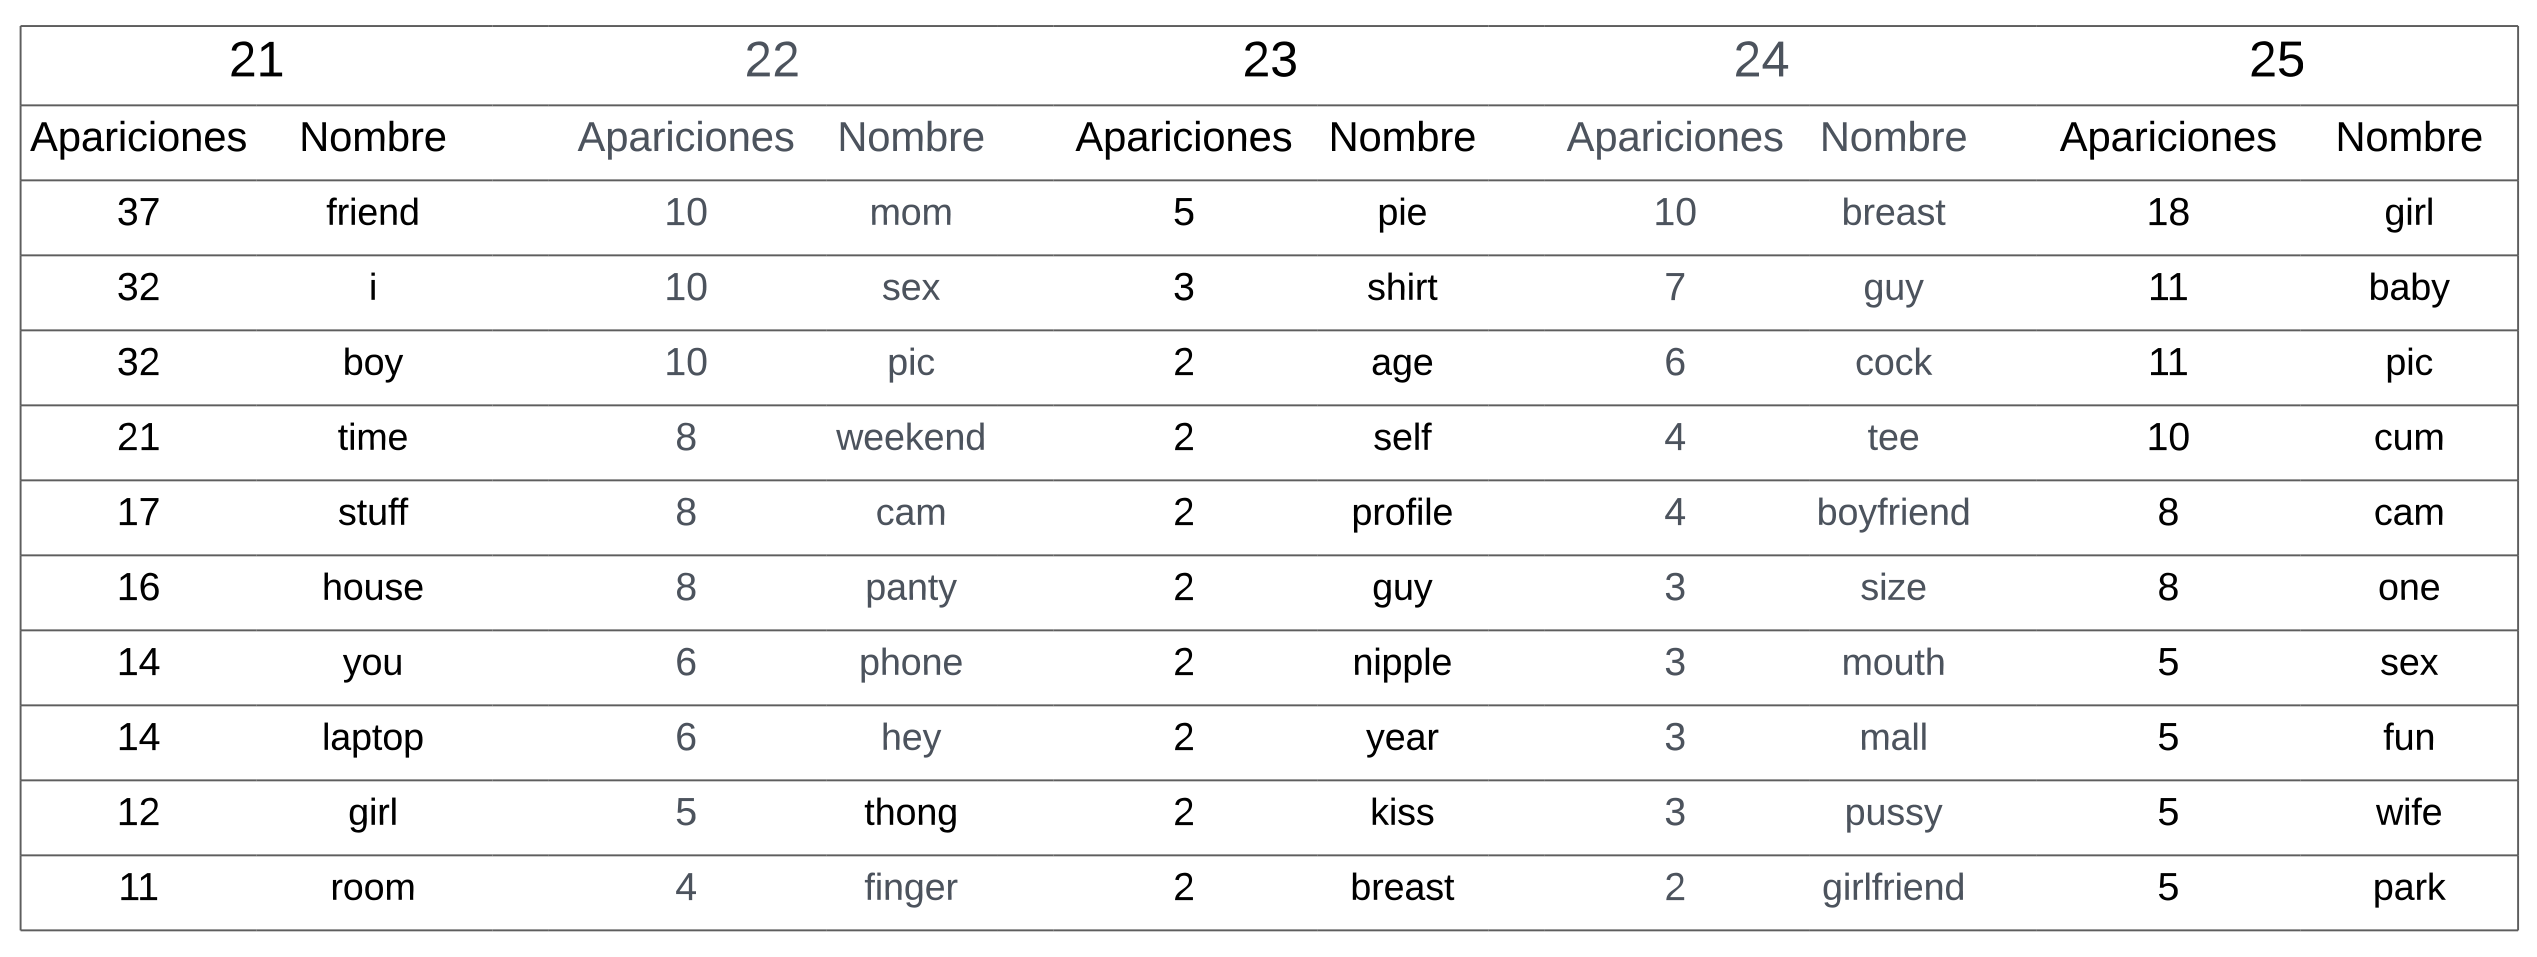Click the 'shirt' cell
The width and height of the screenshot is (2537, 957).
(1402, 288)
